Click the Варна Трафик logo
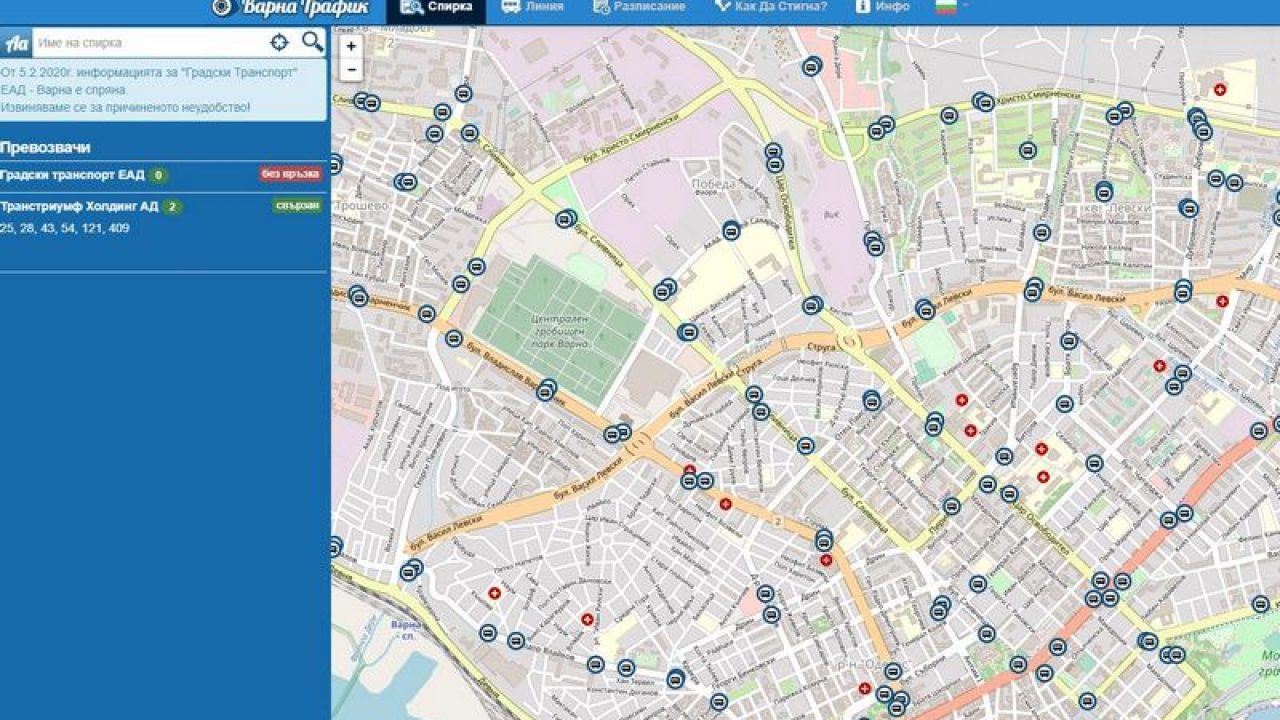 pos(290,8)
